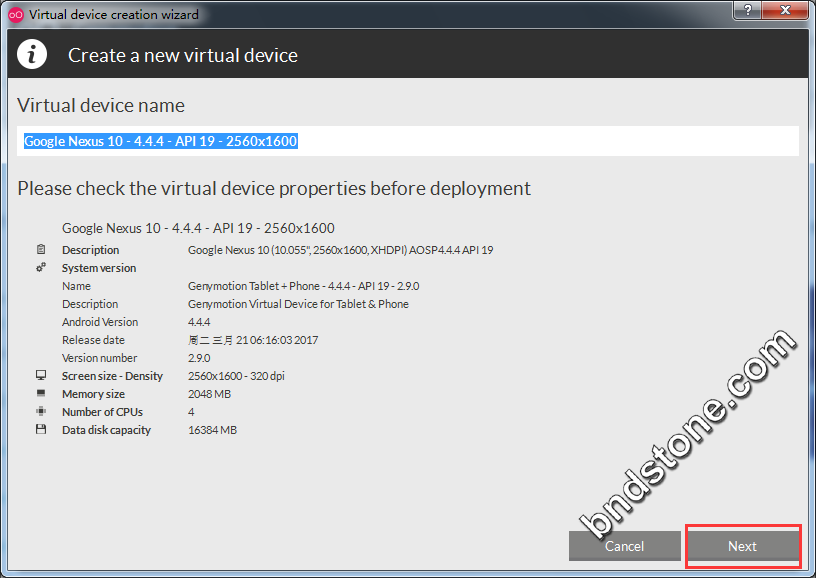Click the Screen size monitor icon
The height and width of the screenshot is (578, 816).
tap(41, 376)
